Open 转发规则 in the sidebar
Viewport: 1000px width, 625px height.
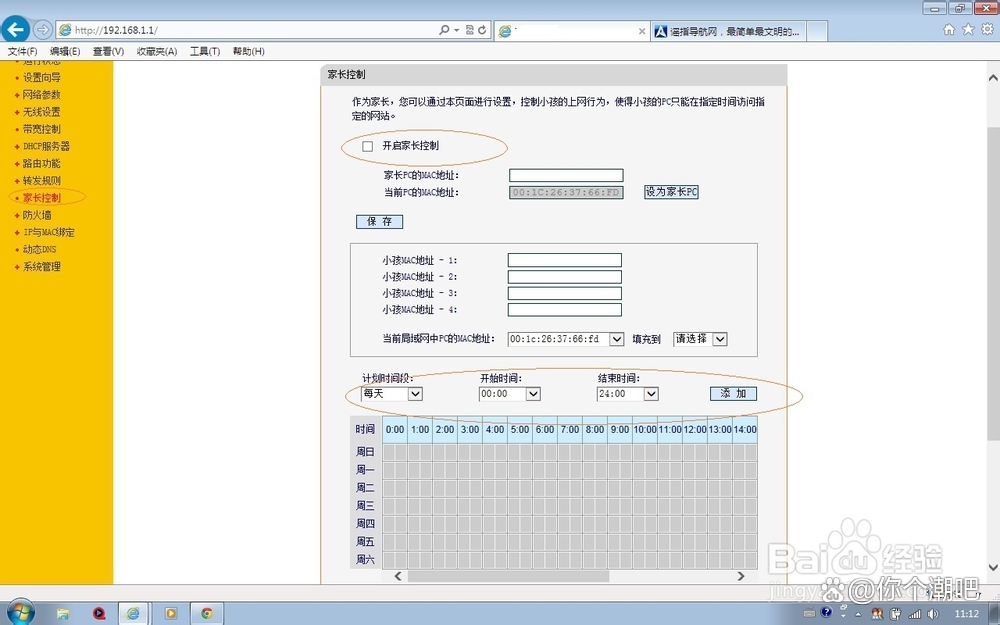point(41,180)
